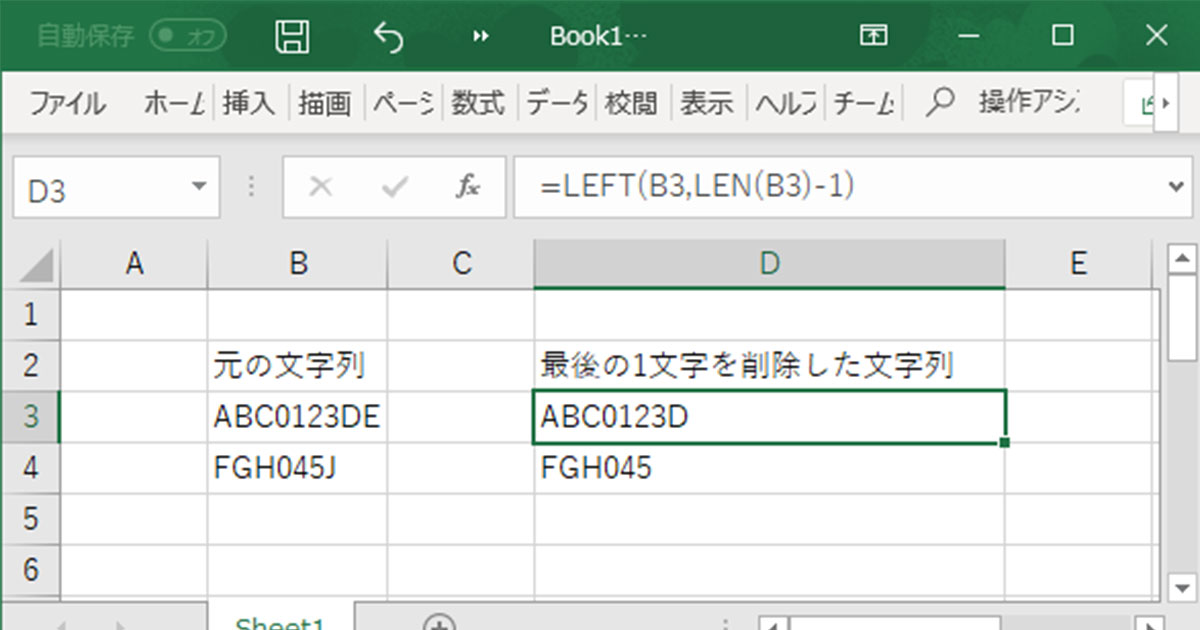Click the fill handle of cell D3
Viewport: 1200px width, 630px height.
(1004, 442)
